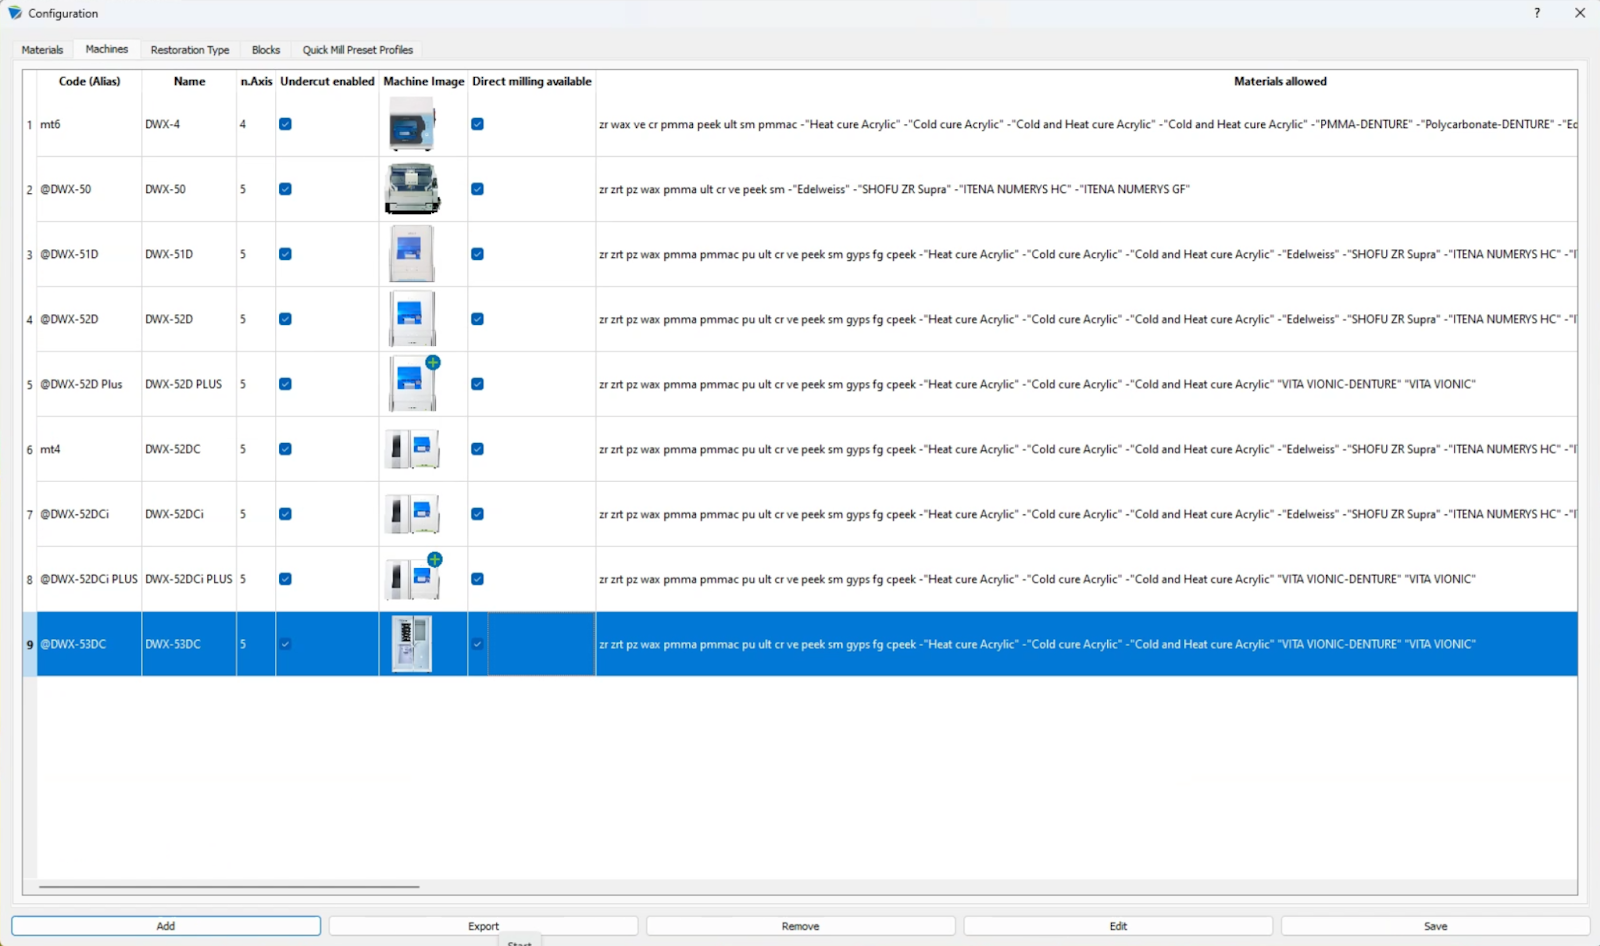Click the DWX-4 machine image thumbnail
Screen dimensions: 1600x946
(412, 125)
